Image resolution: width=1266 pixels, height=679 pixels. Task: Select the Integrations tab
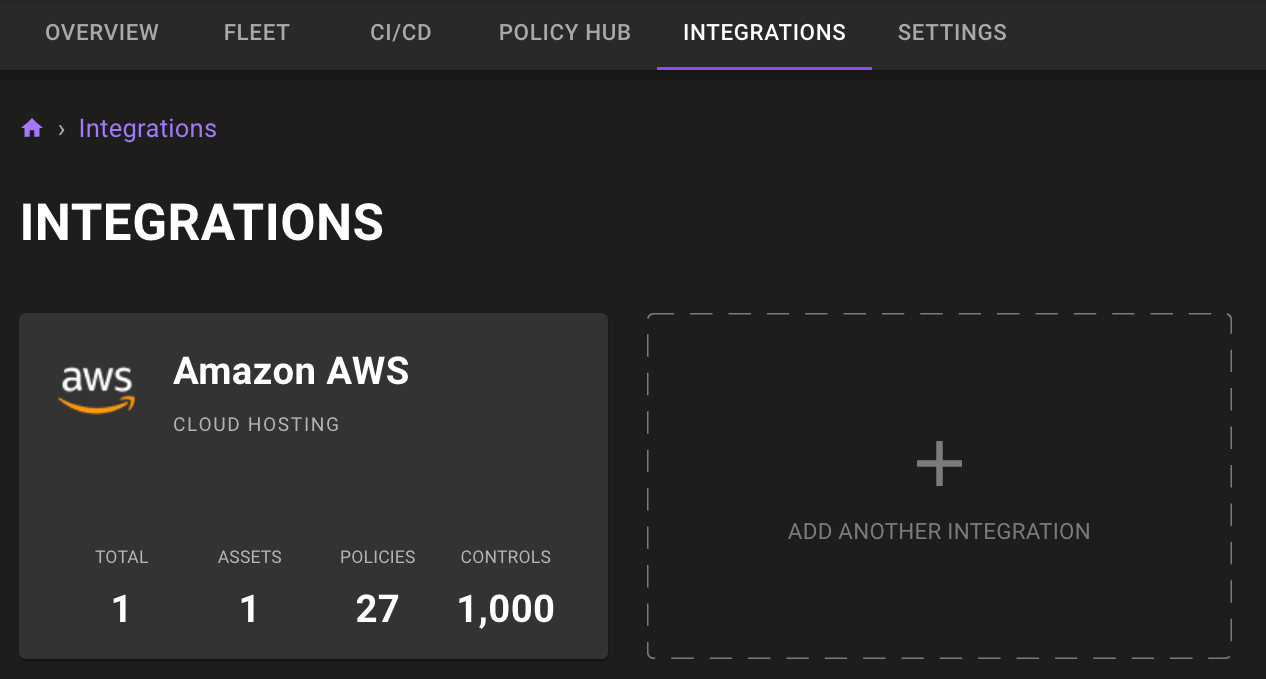coord(764,32)
